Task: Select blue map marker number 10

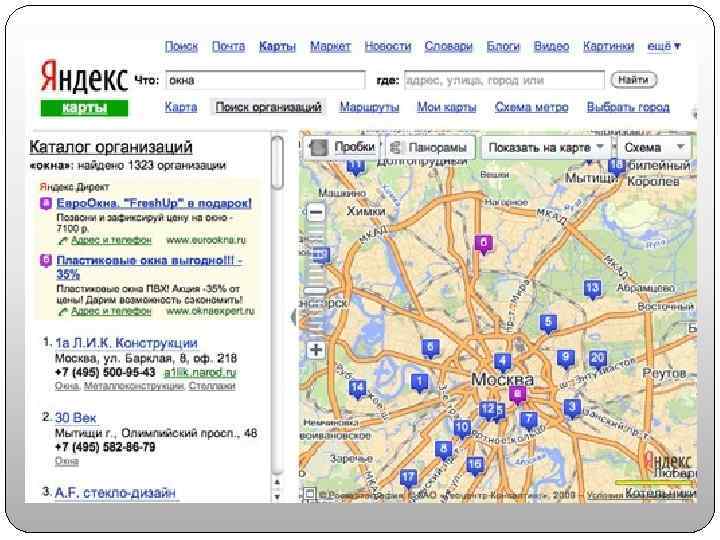Action: coord(462,428)
